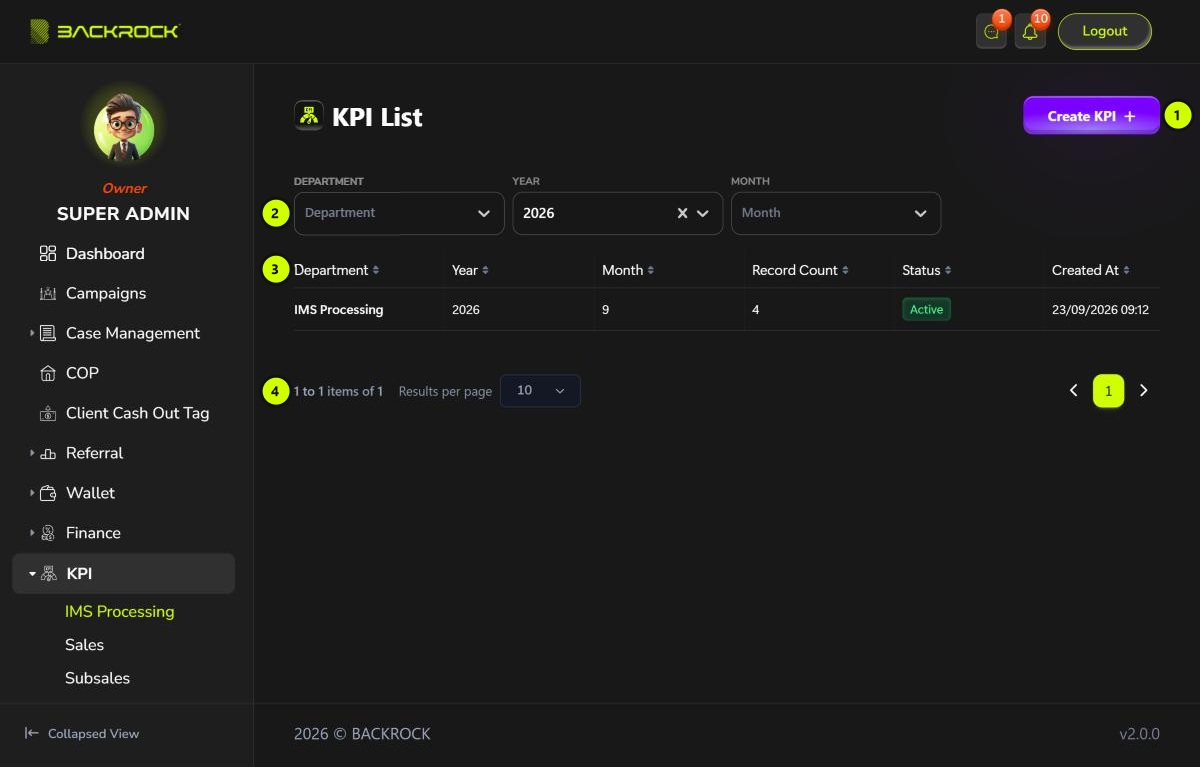Sort by the Status column header
The width and height of the screenshot is (1200, 767).
pos(927,270)
